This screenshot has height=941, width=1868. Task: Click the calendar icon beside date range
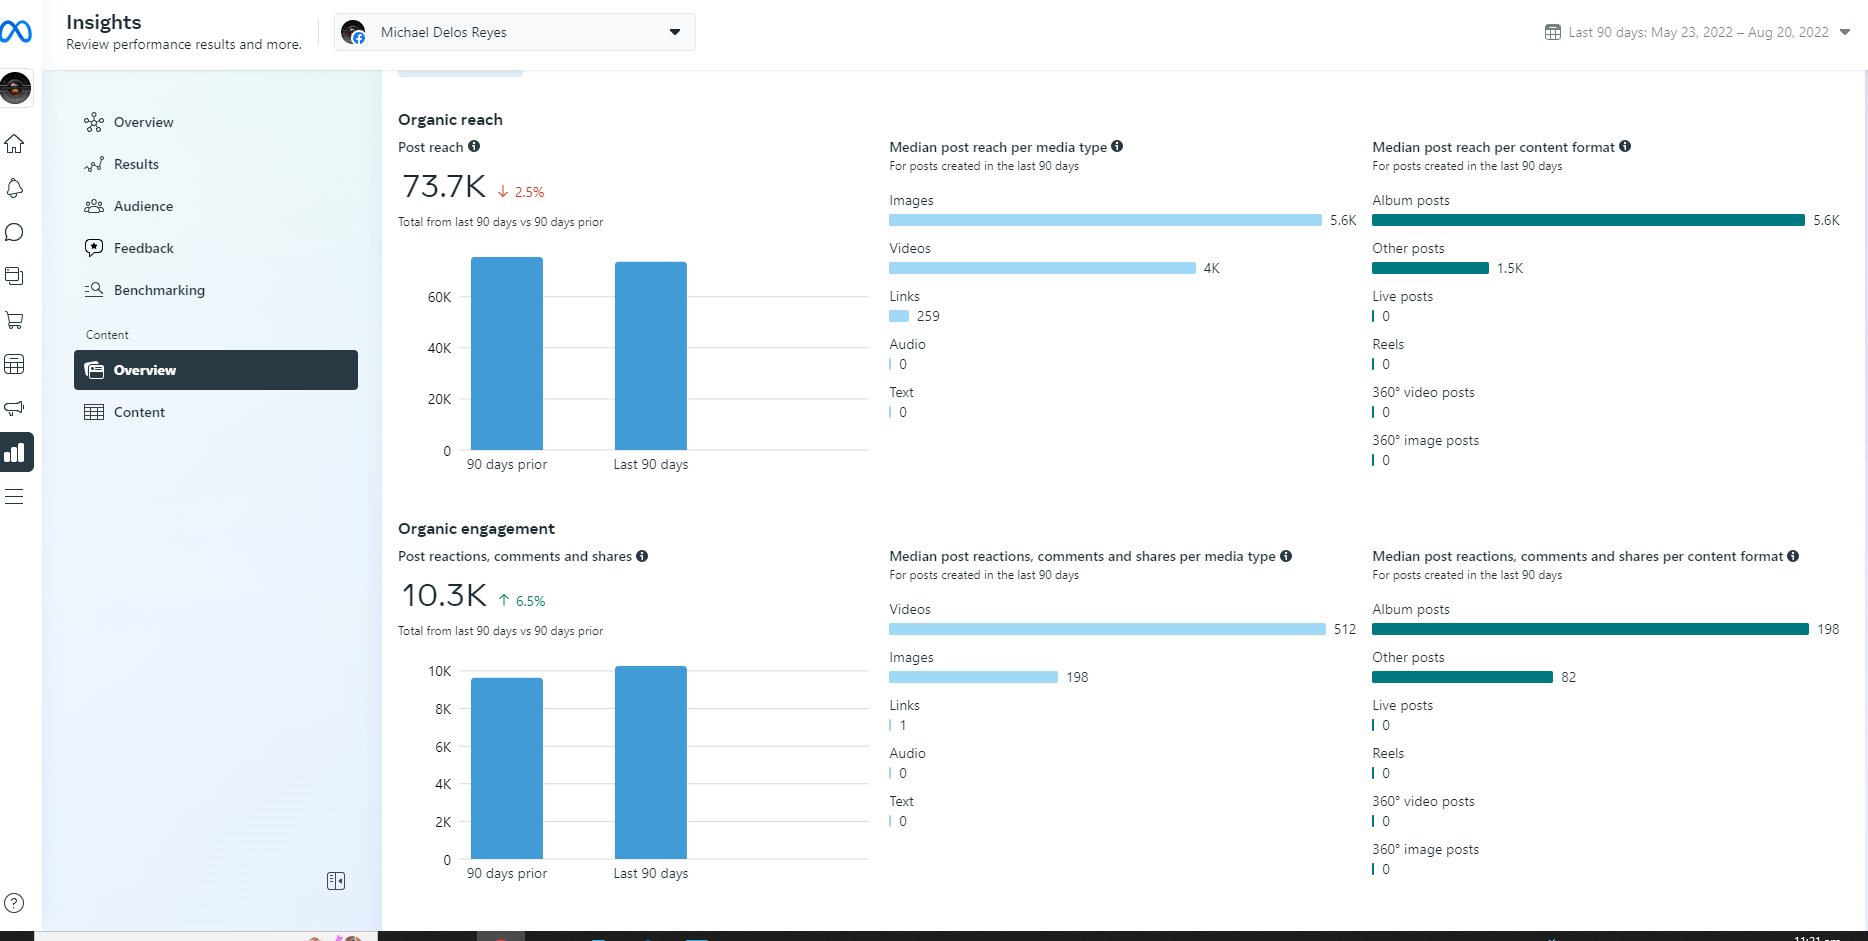(1553, 32)
